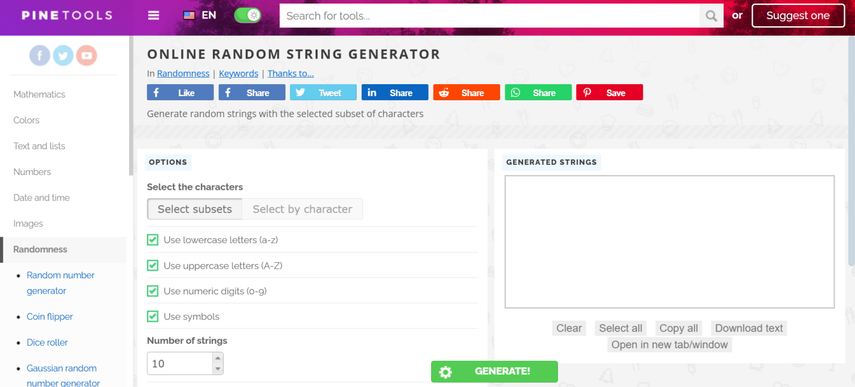This screenshot has width=855, height=387.
Task: Click the Twitter Tweet button
Action: 323,93
